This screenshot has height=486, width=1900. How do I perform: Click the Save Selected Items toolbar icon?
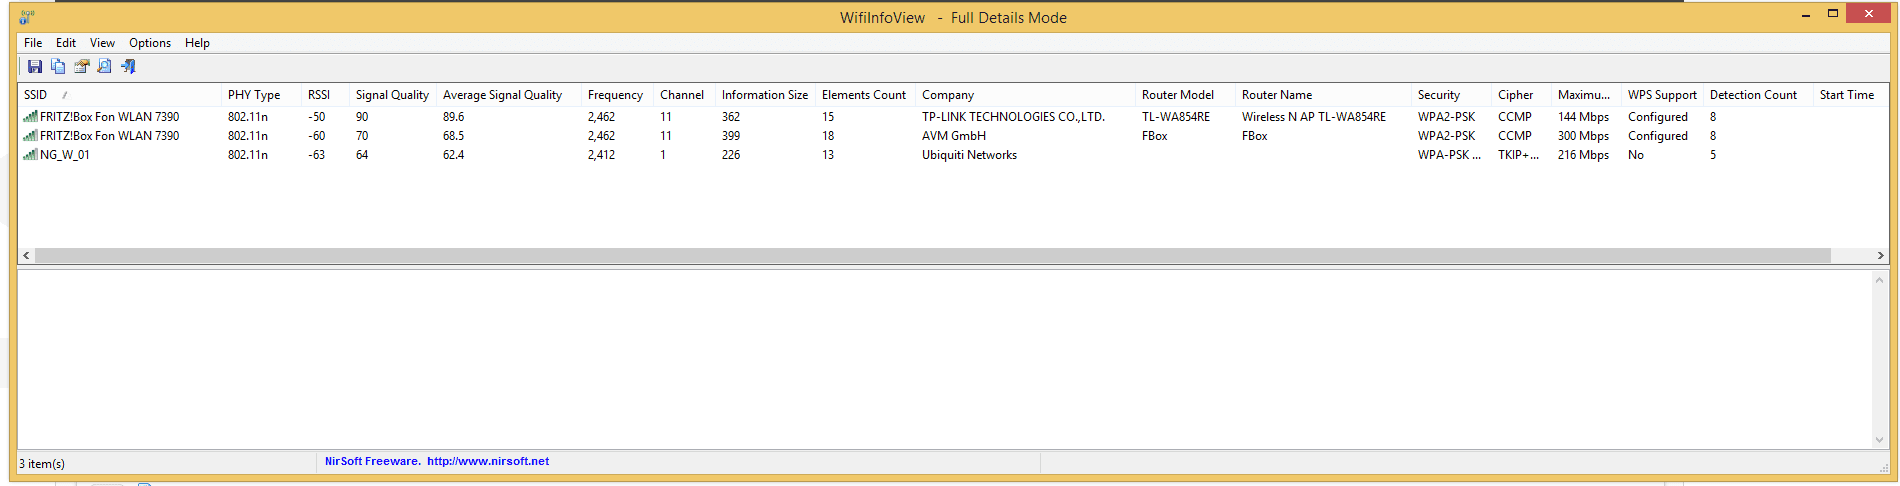pyautogui.click(x=35, y=66)
